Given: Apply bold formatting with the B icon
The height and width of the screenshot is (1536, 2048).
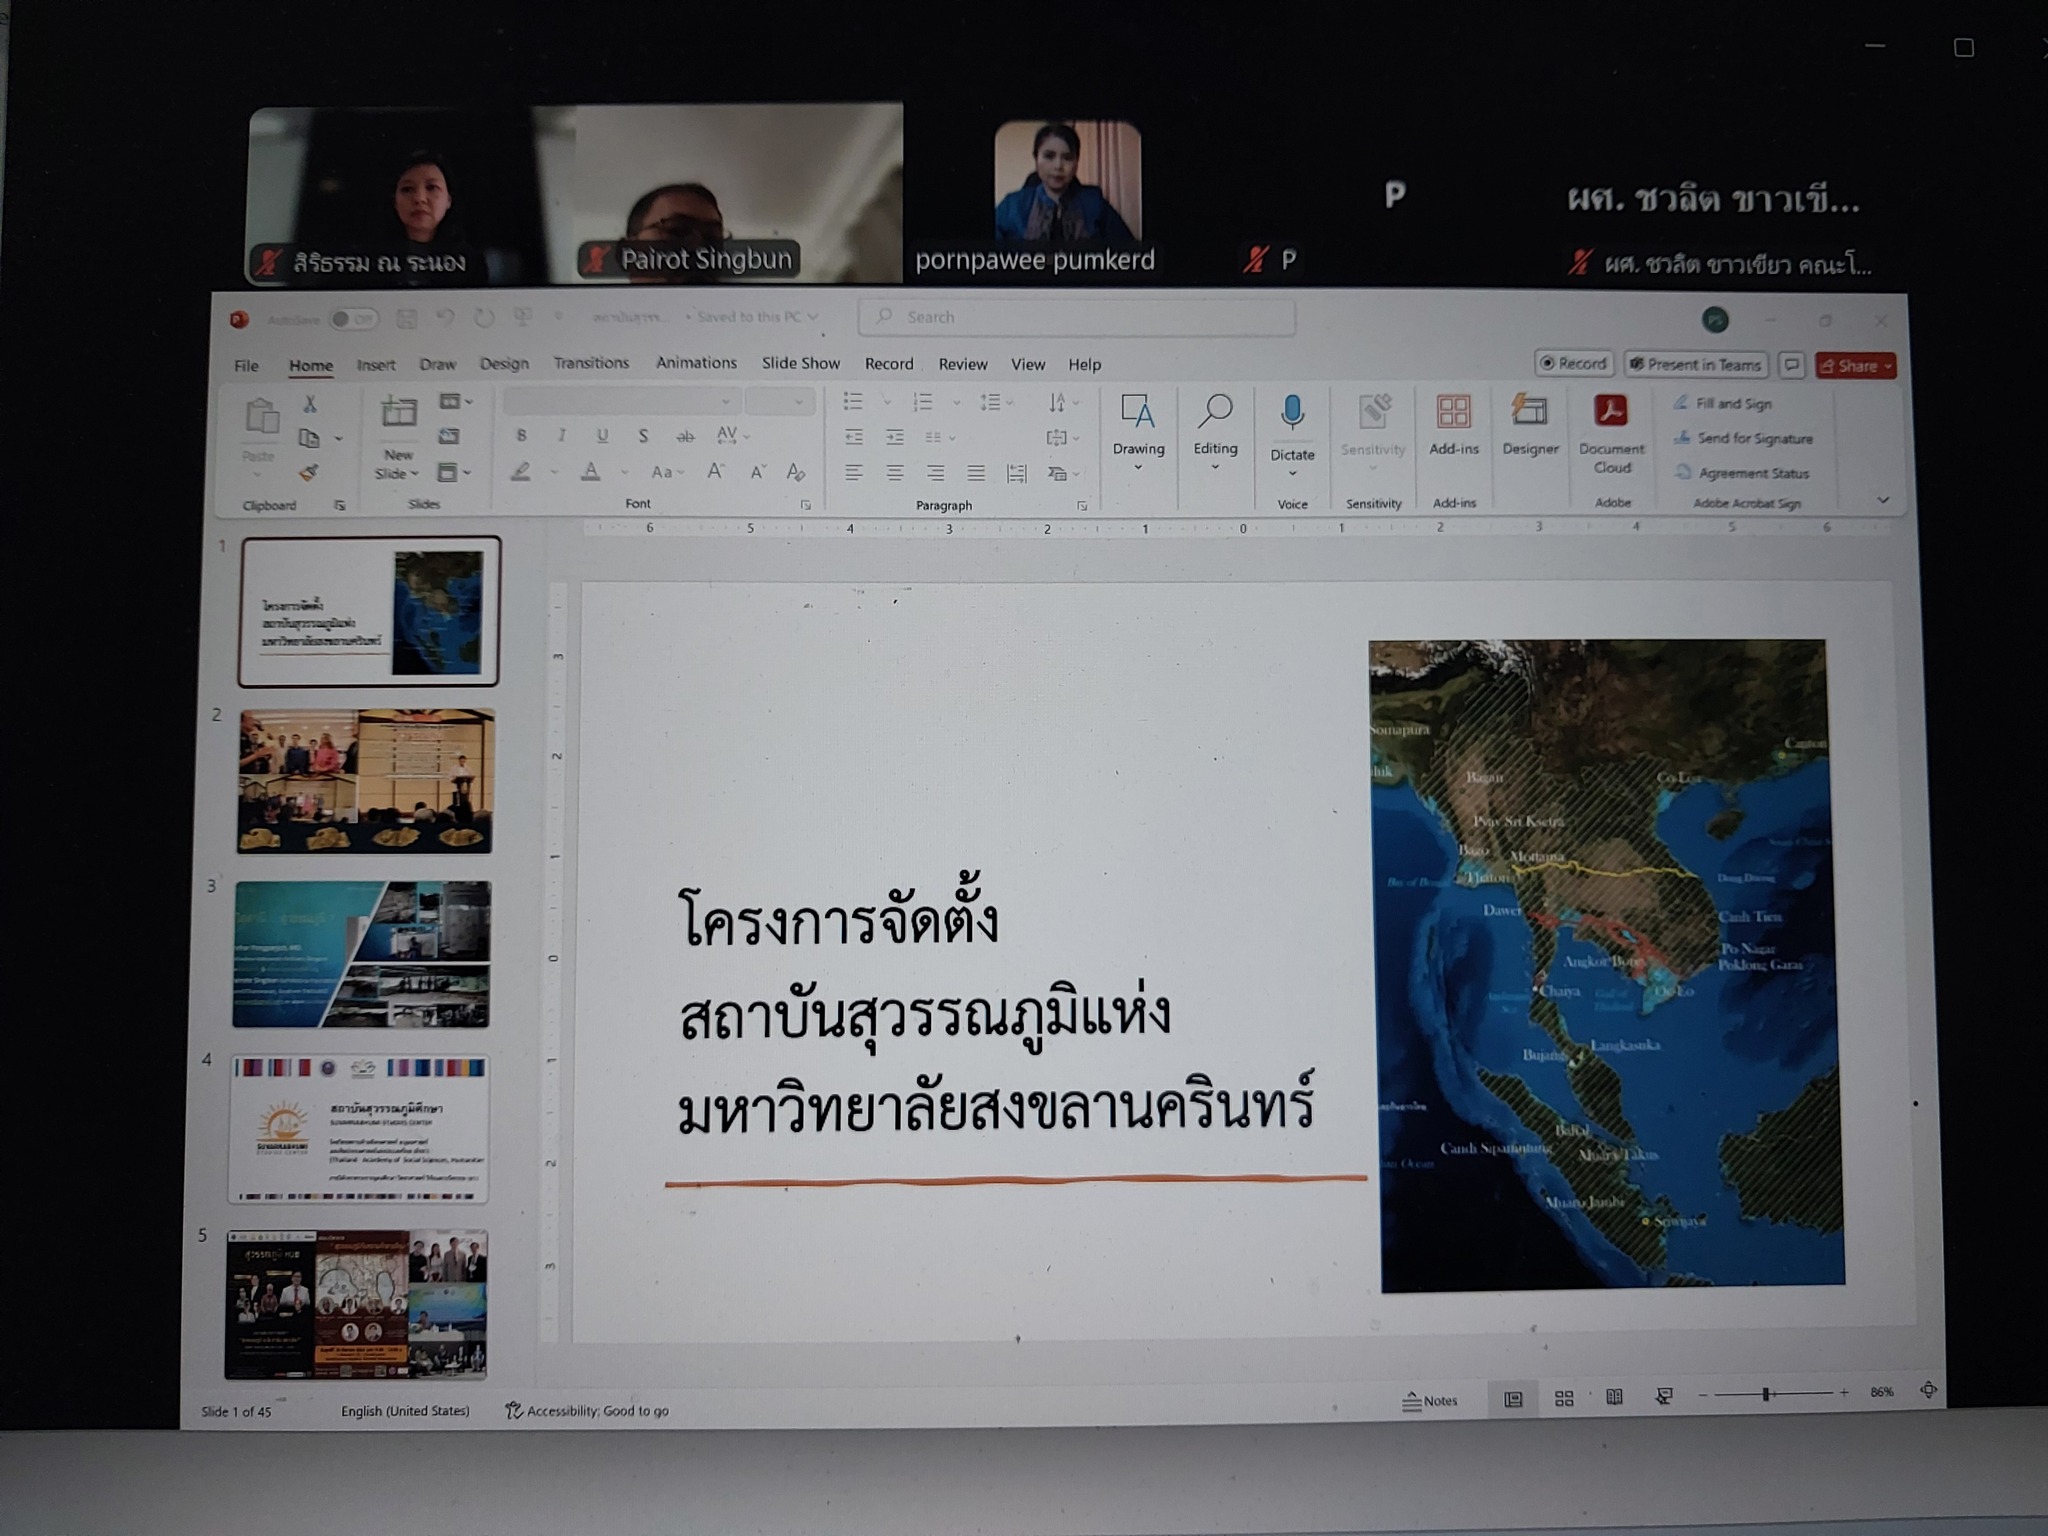Looking at the screenshot, I should (x=521, y=436).
